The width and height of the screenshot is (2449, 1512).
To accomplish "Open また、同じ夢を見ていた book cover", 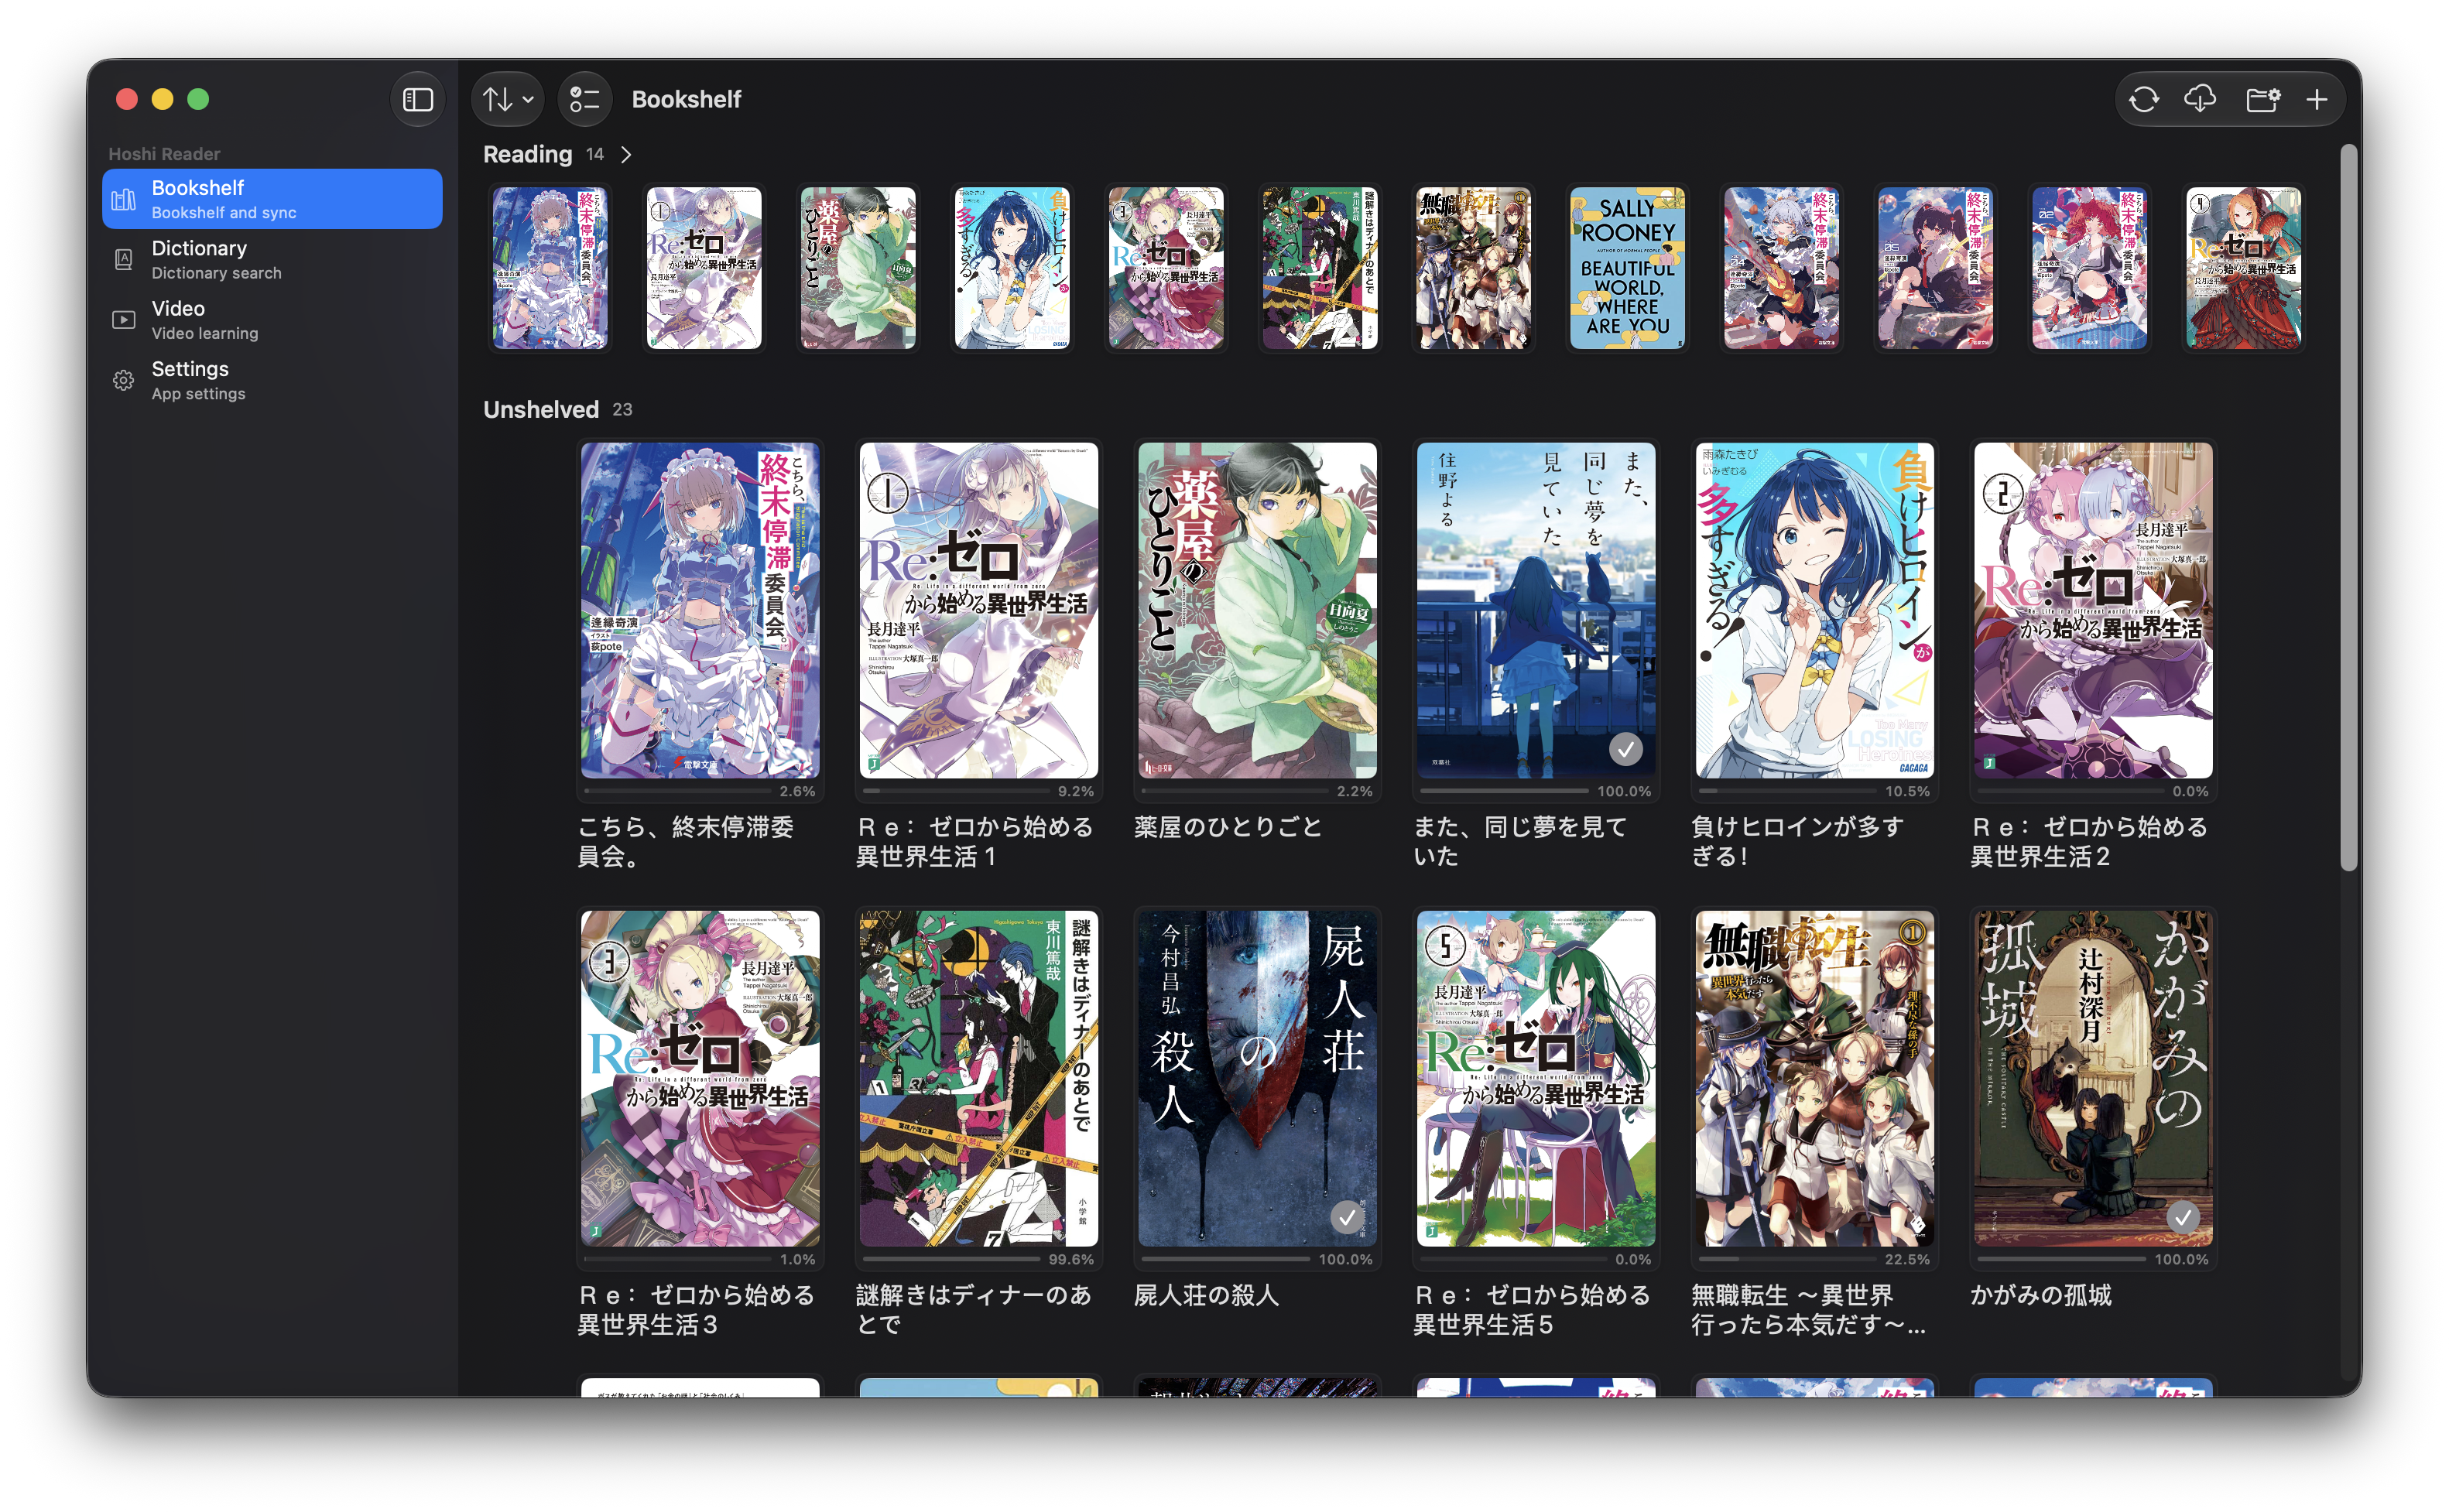I will click(x=1535, y=610).
